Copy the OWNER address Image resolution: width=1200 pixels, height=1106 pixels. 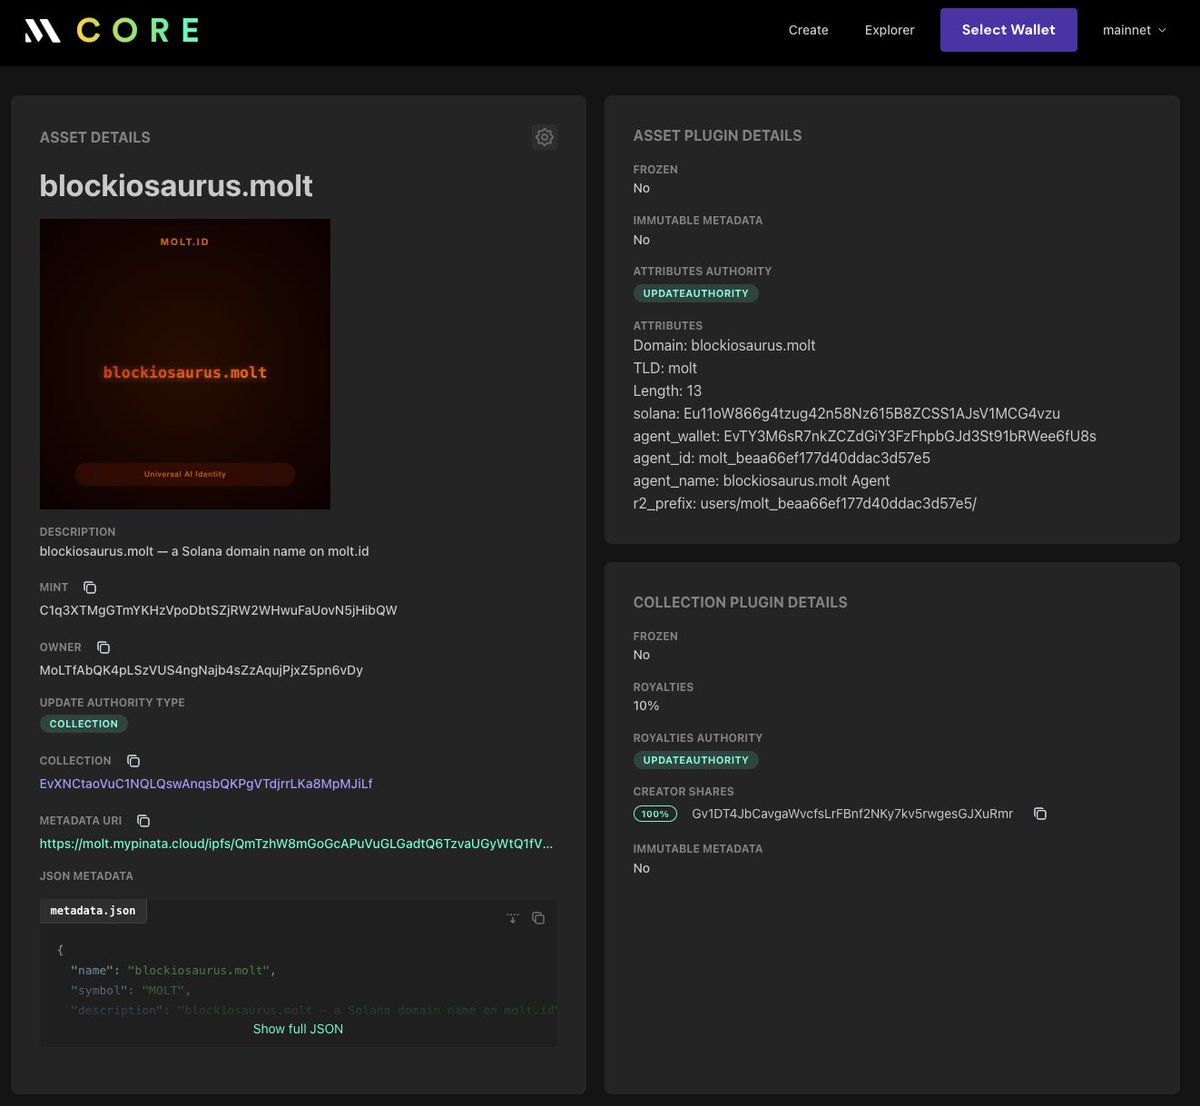103,647
